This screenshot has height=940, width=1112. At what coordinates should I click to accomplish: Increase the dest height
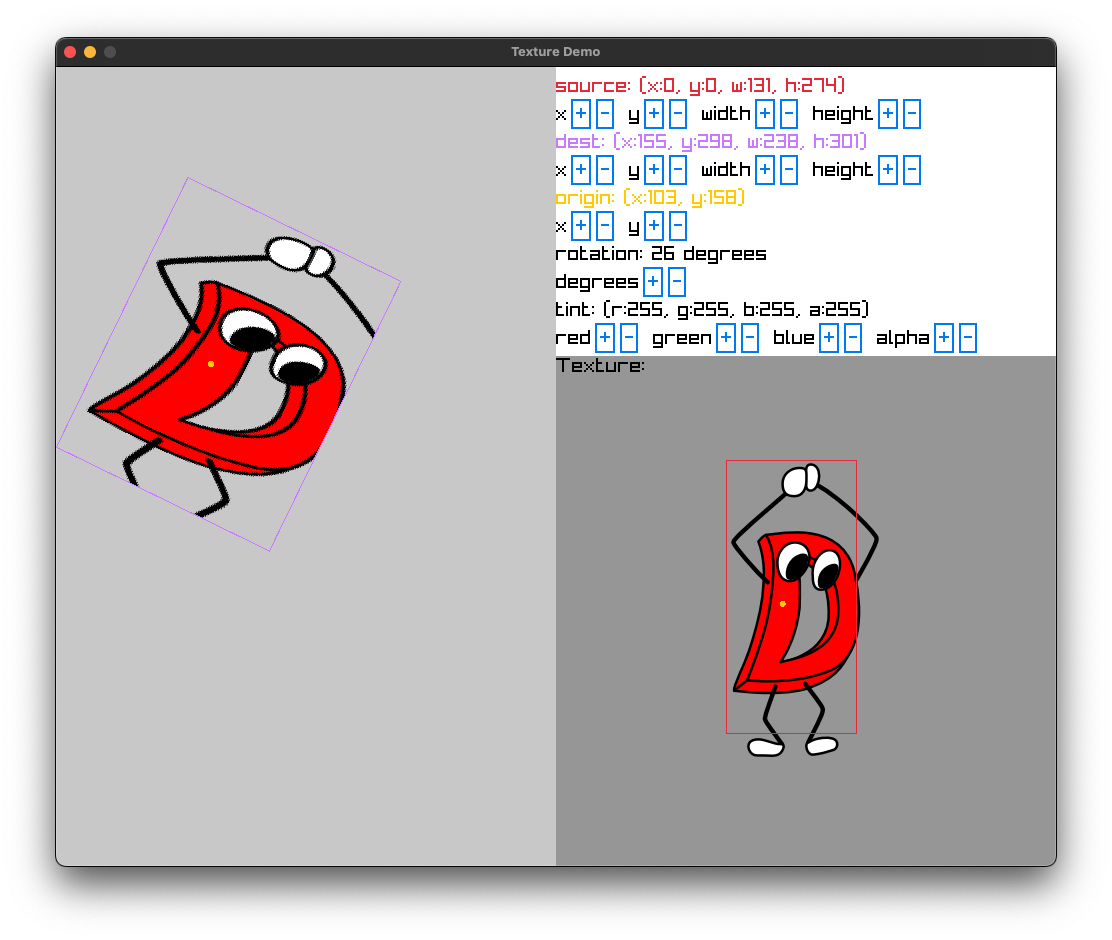[x=887, y=169]
